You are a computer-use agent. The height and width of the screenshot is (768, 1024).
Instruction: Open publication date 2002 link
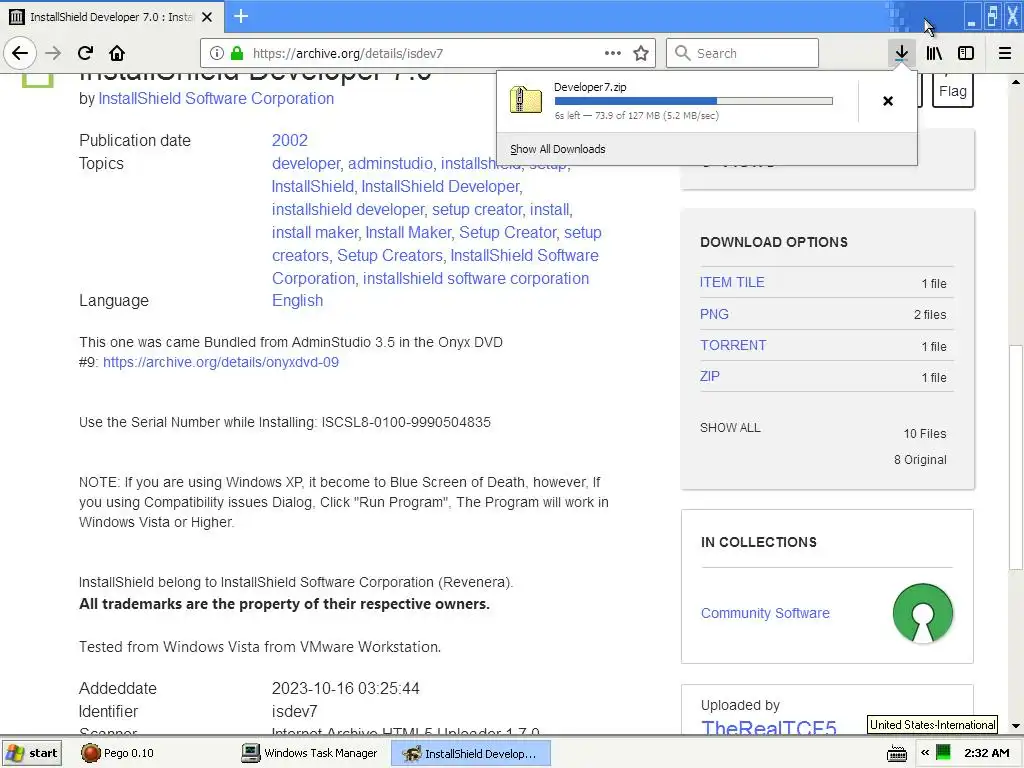(289, 140)
